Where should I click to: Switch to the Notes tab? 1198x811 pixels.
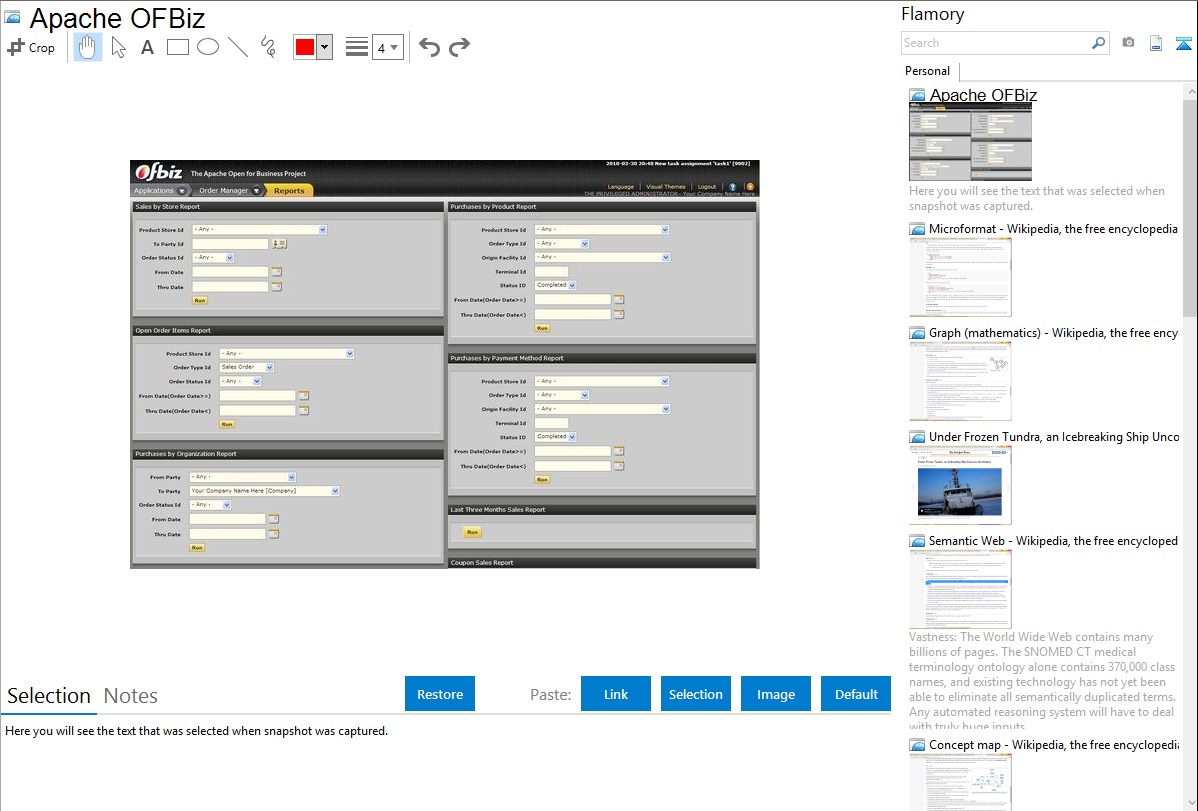pos(131,696)
